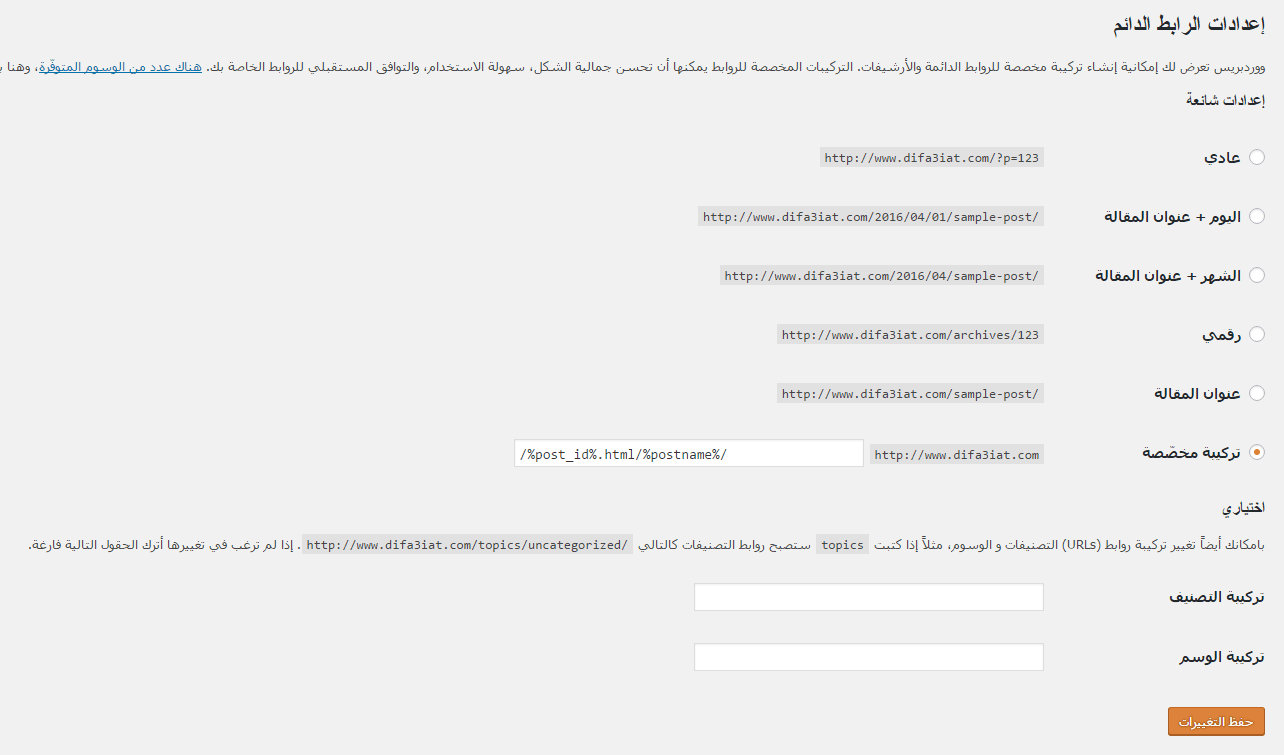Choose اليوم + عنوان المقالة radio button
1284x755 pixels.
(1257, 216)
